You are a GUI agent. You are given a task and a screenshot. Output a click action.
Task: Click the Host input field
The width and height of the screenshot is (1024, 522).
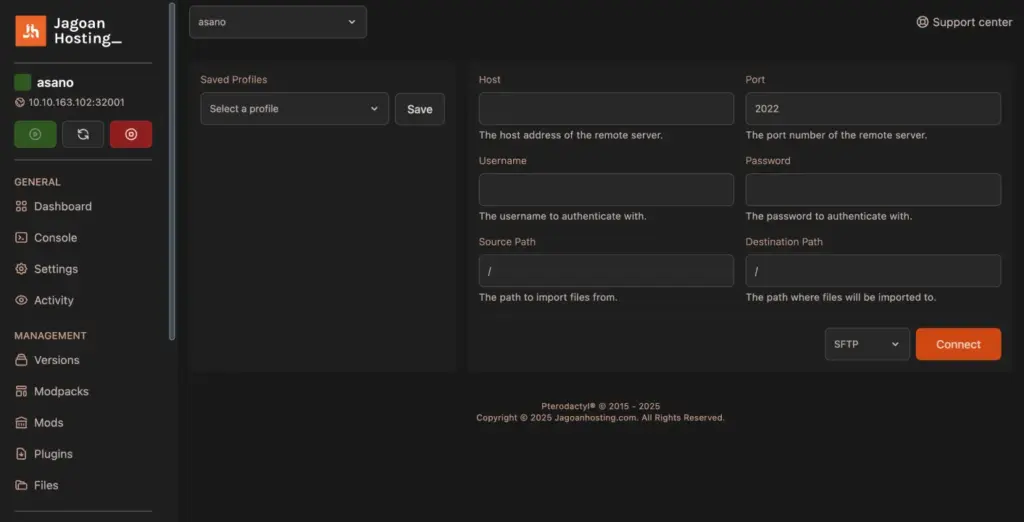606,108
